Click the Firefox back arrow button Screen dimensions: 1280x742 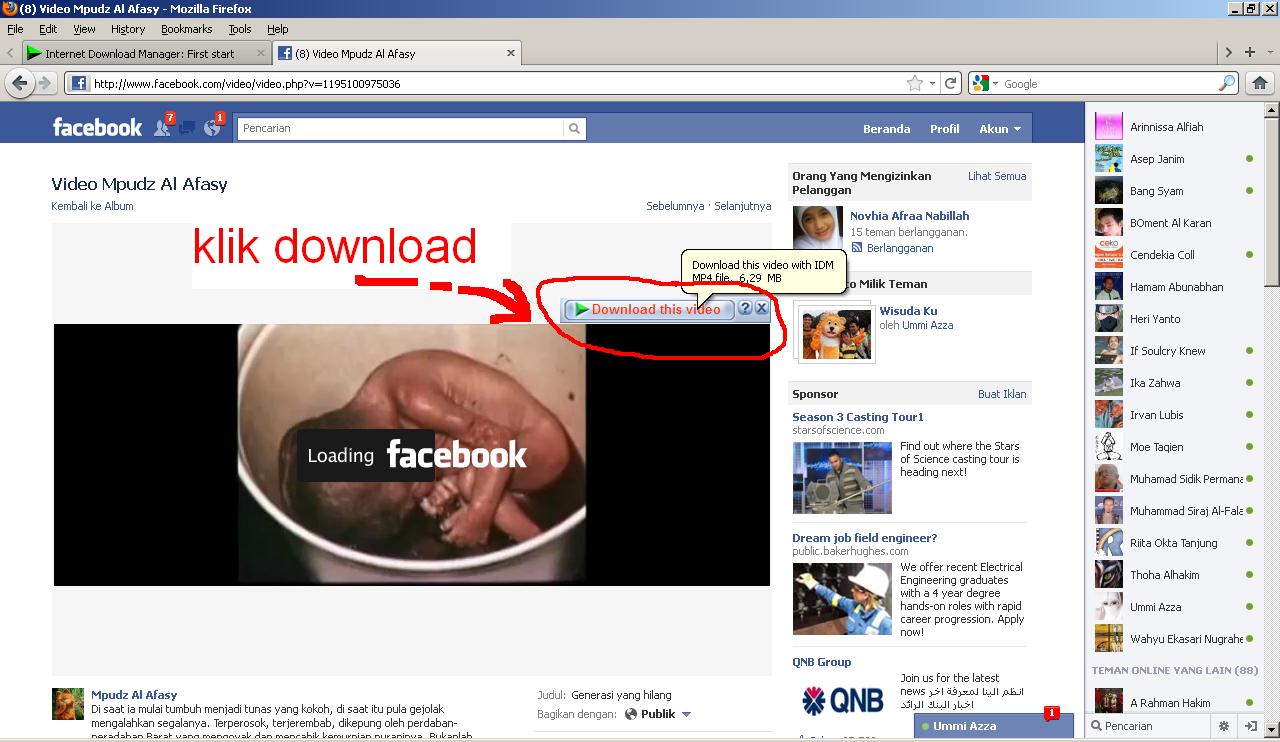tap(19, 84)
